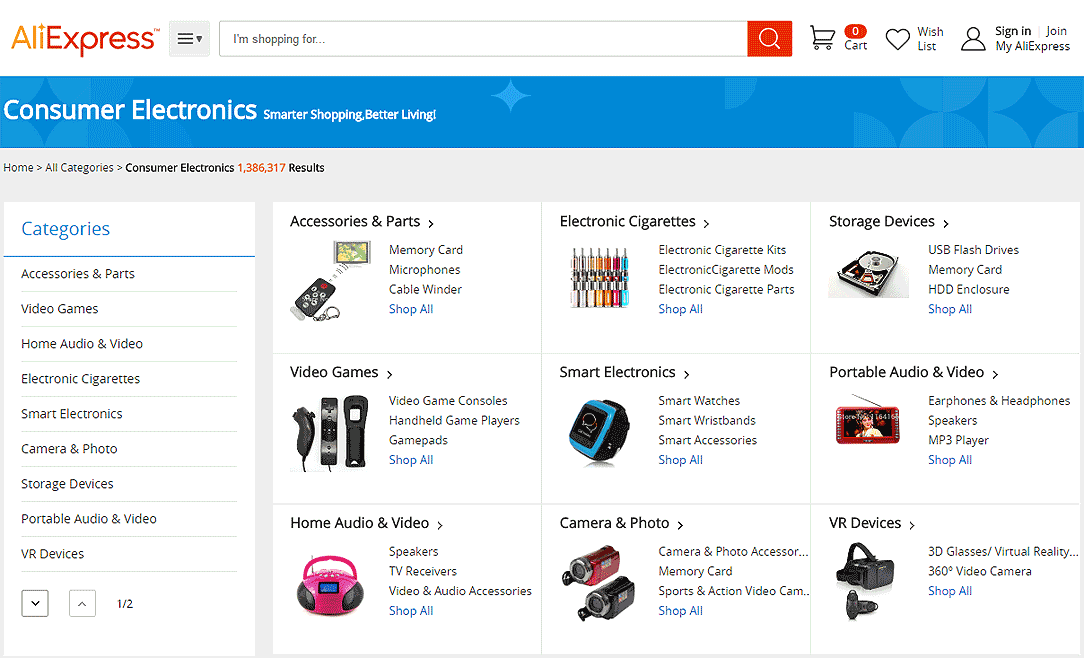Open 360° Video Camera link

coord(980,572)
